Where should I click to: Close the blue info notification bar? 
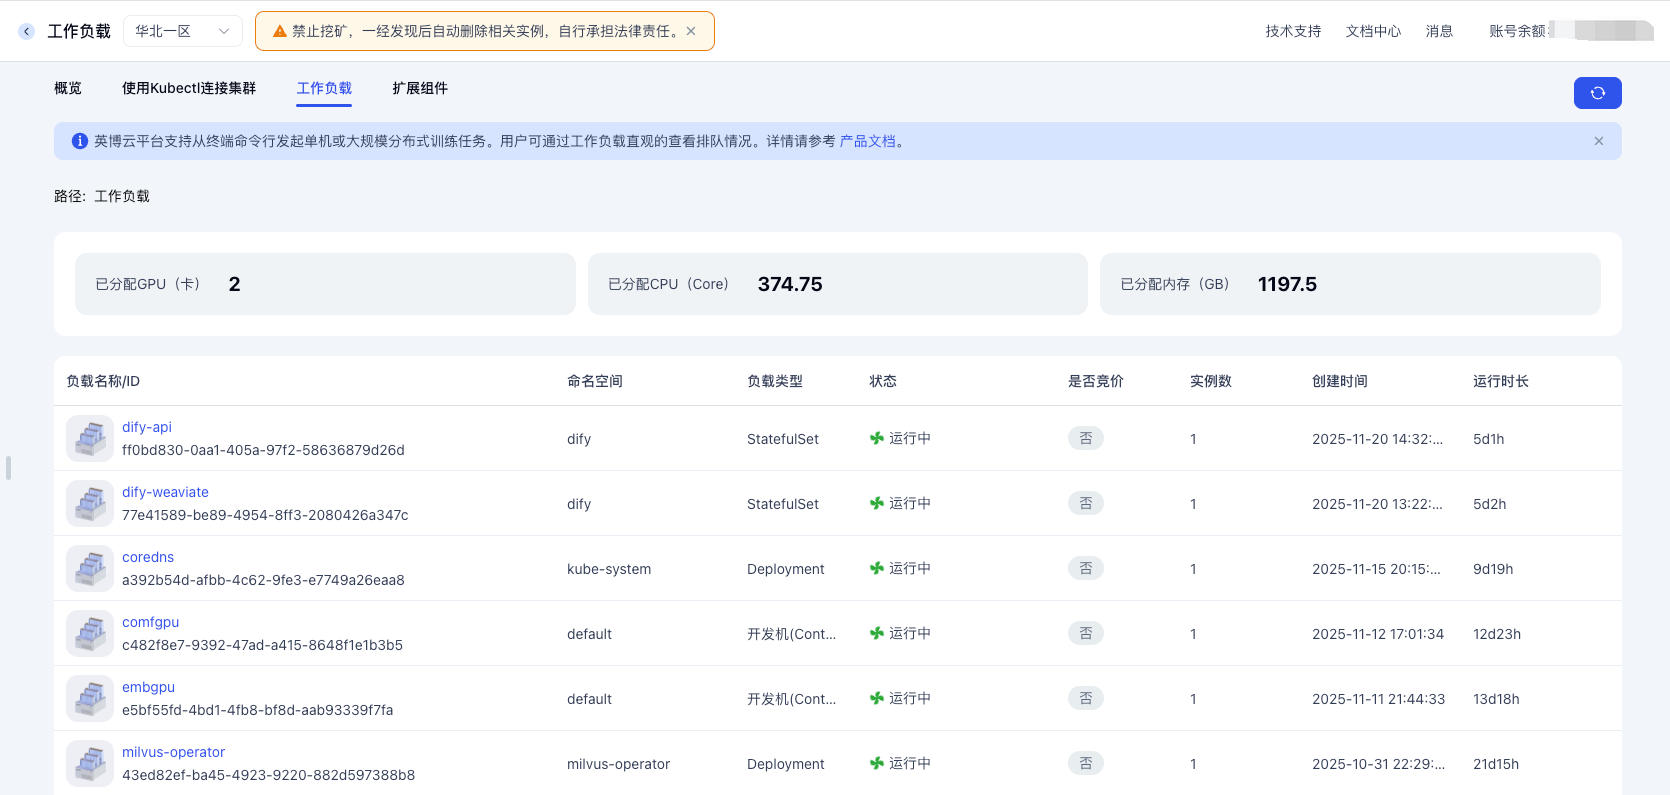pyautogui.click(x=1599, y=141)
